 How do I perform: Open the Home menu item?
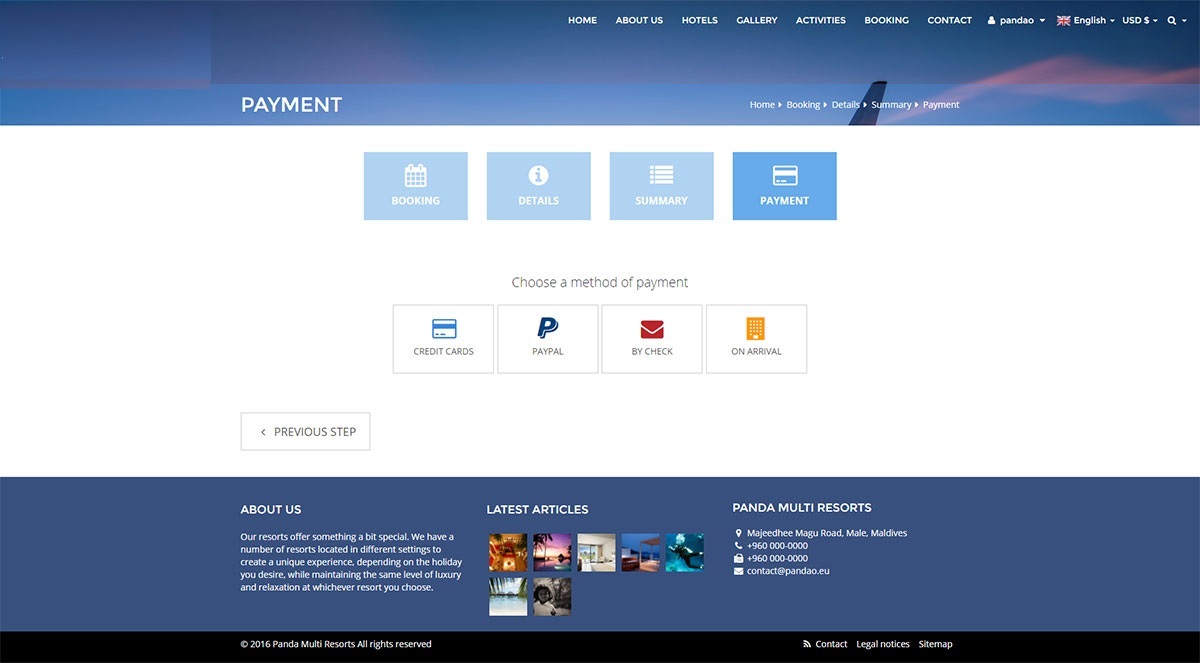pyautogui.click(x=582, y=20)
